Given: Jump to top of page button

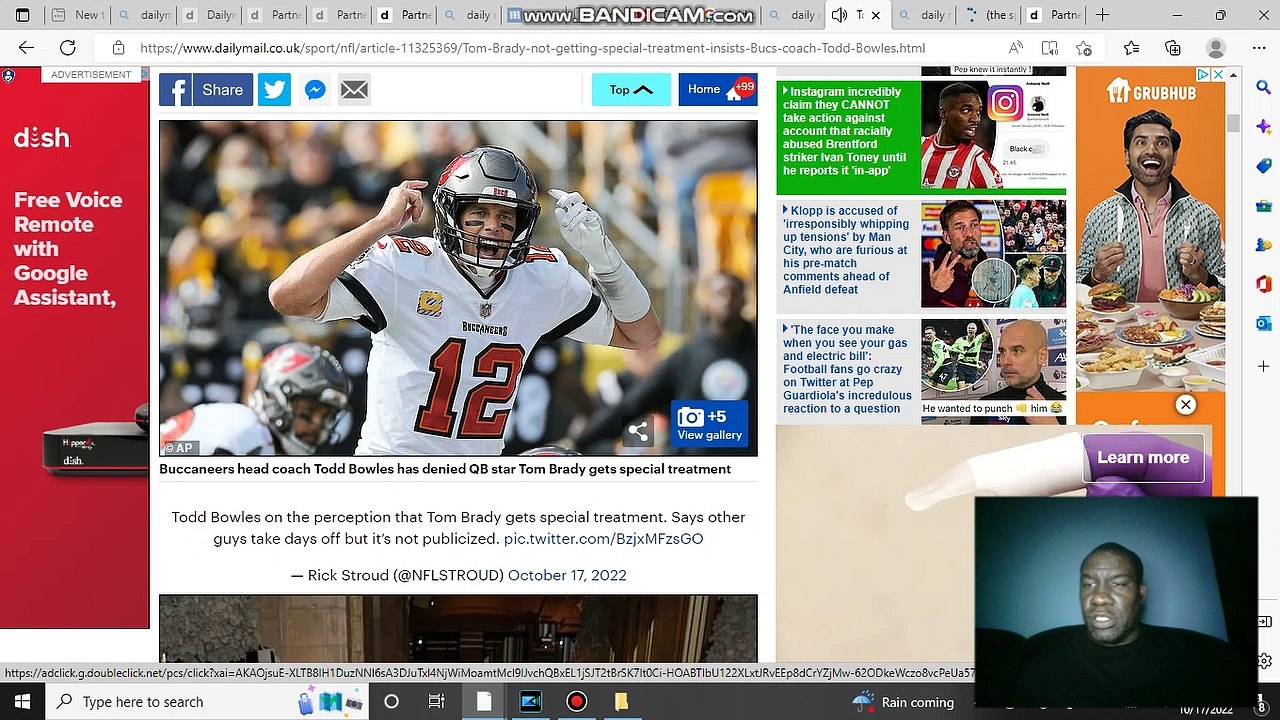Looking at the screenshot, I should click(631, 89).
